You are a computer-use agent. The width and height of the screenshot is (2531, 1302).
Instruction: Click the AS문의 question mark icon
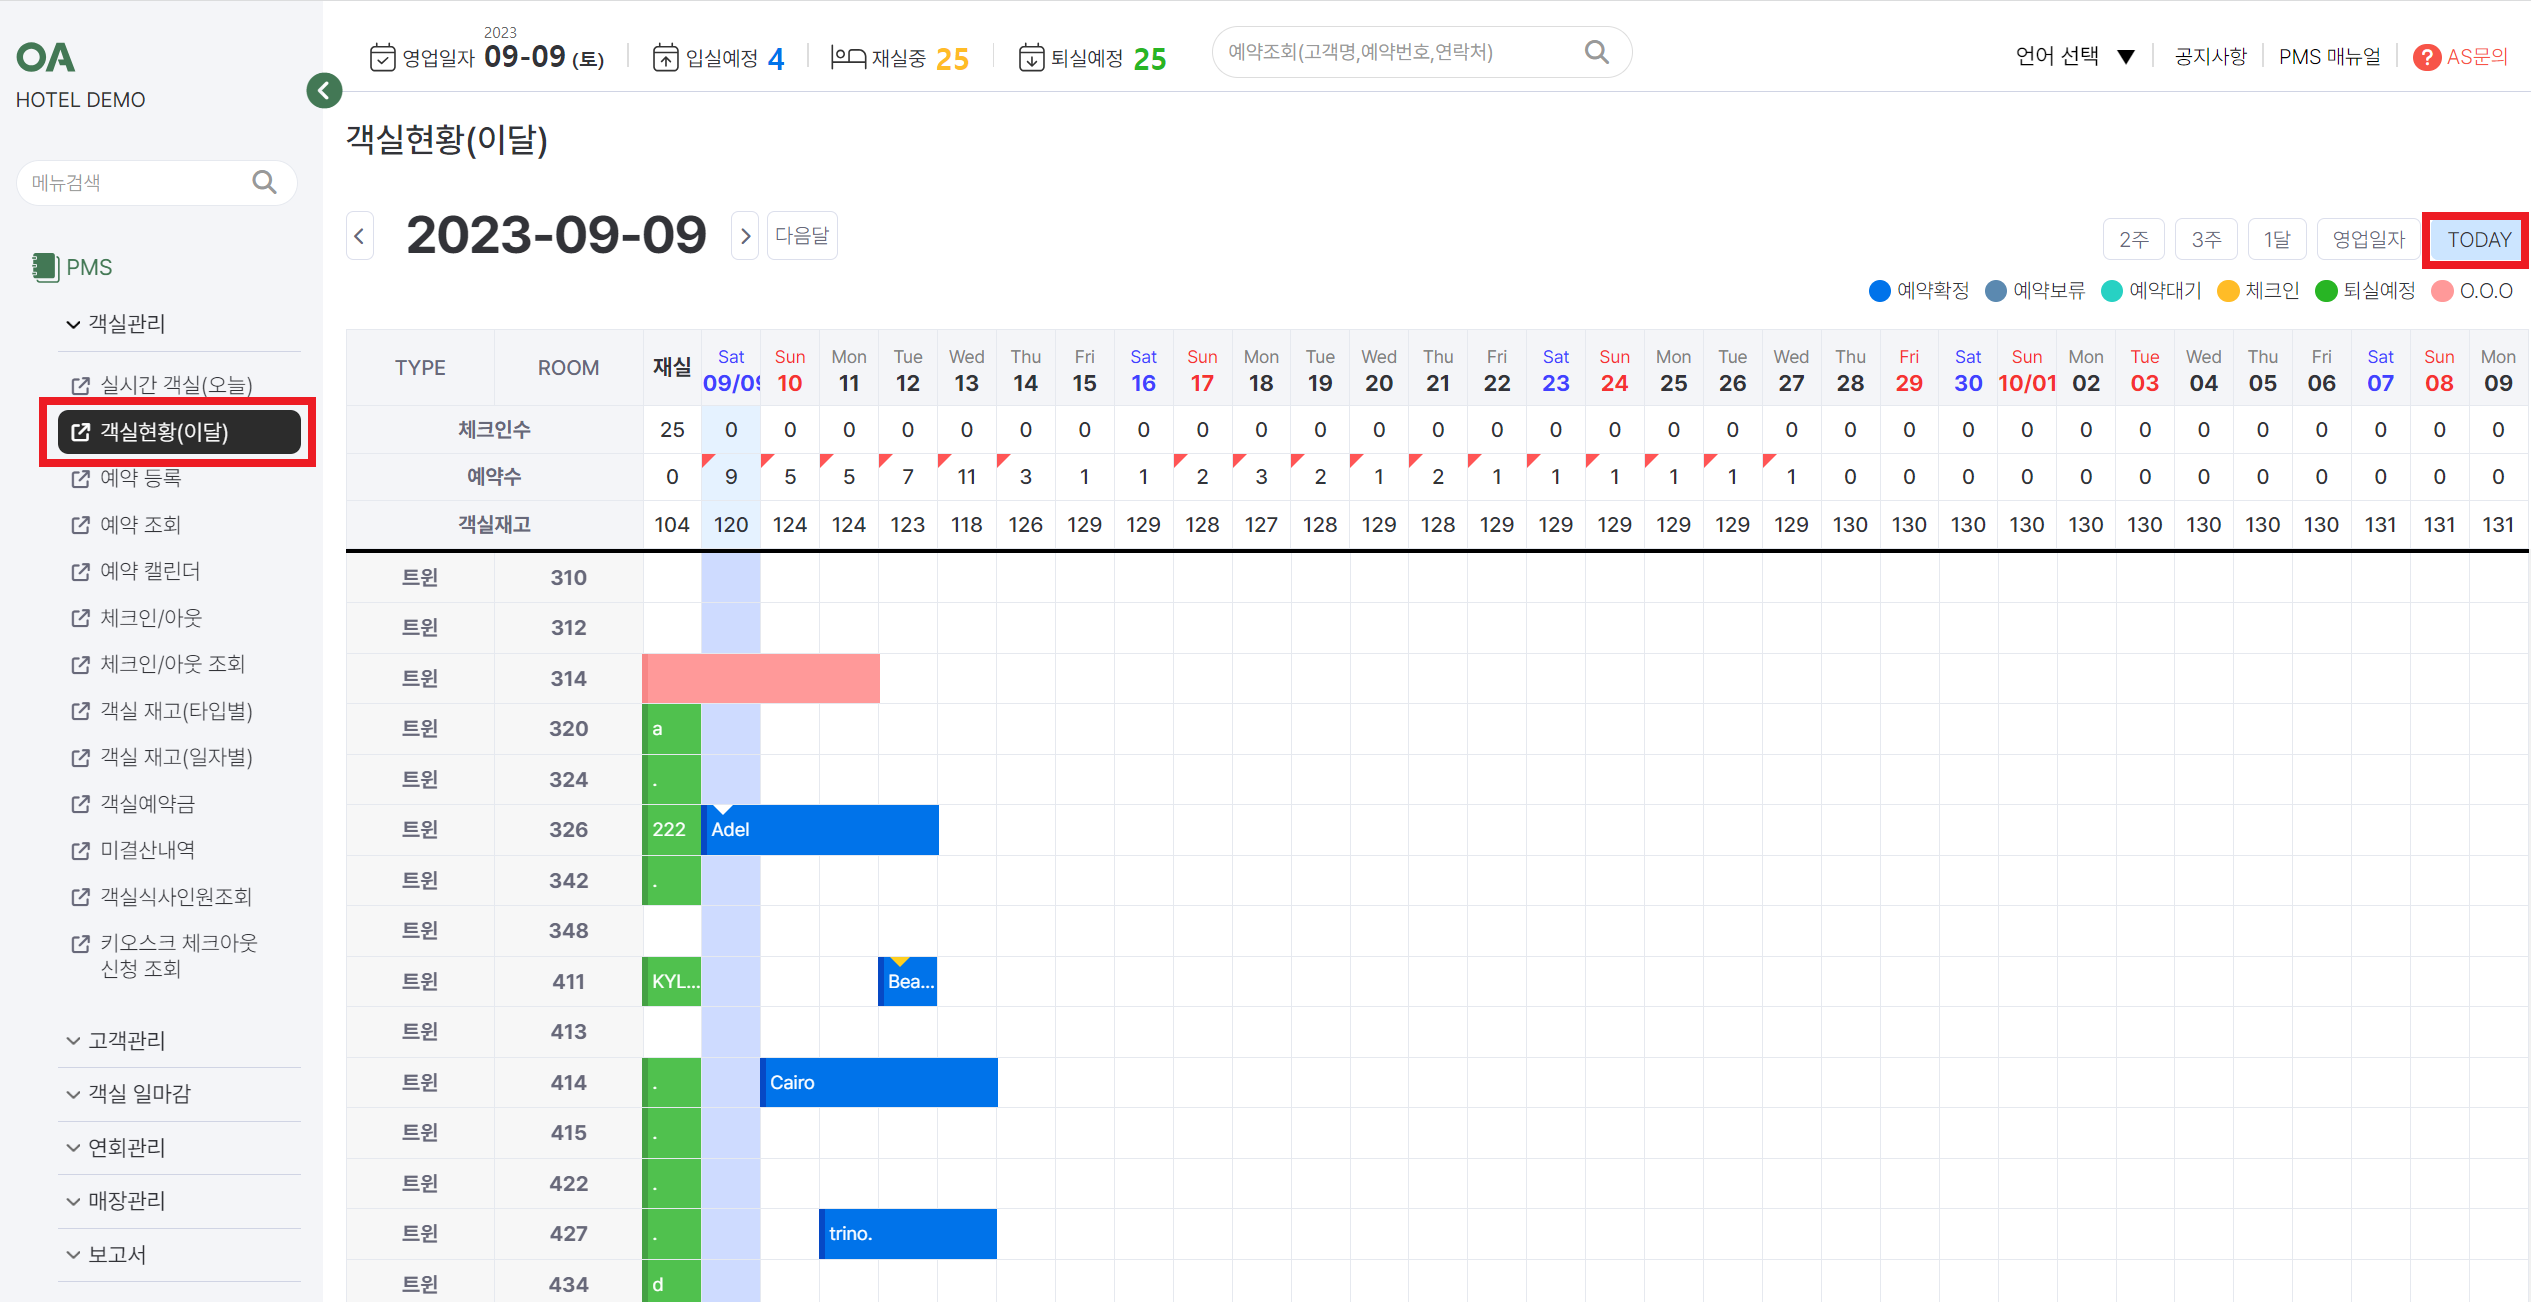coord(2426,57)
